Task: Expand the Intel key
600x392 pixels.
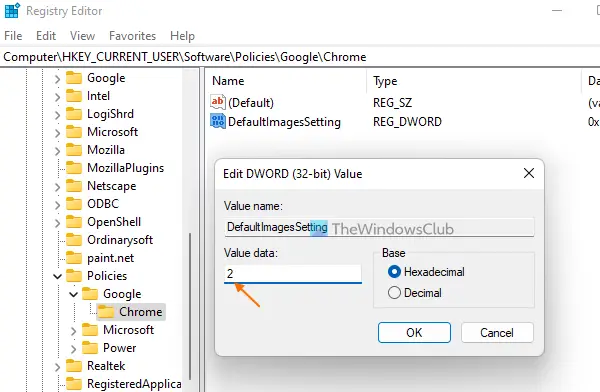Action: click(57, 97)
